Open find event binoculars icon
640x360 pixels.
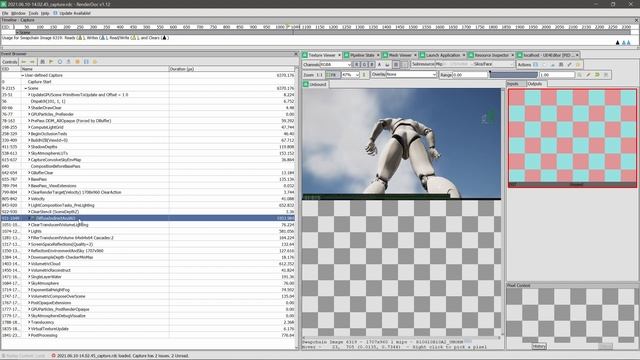tap(42, 62)
